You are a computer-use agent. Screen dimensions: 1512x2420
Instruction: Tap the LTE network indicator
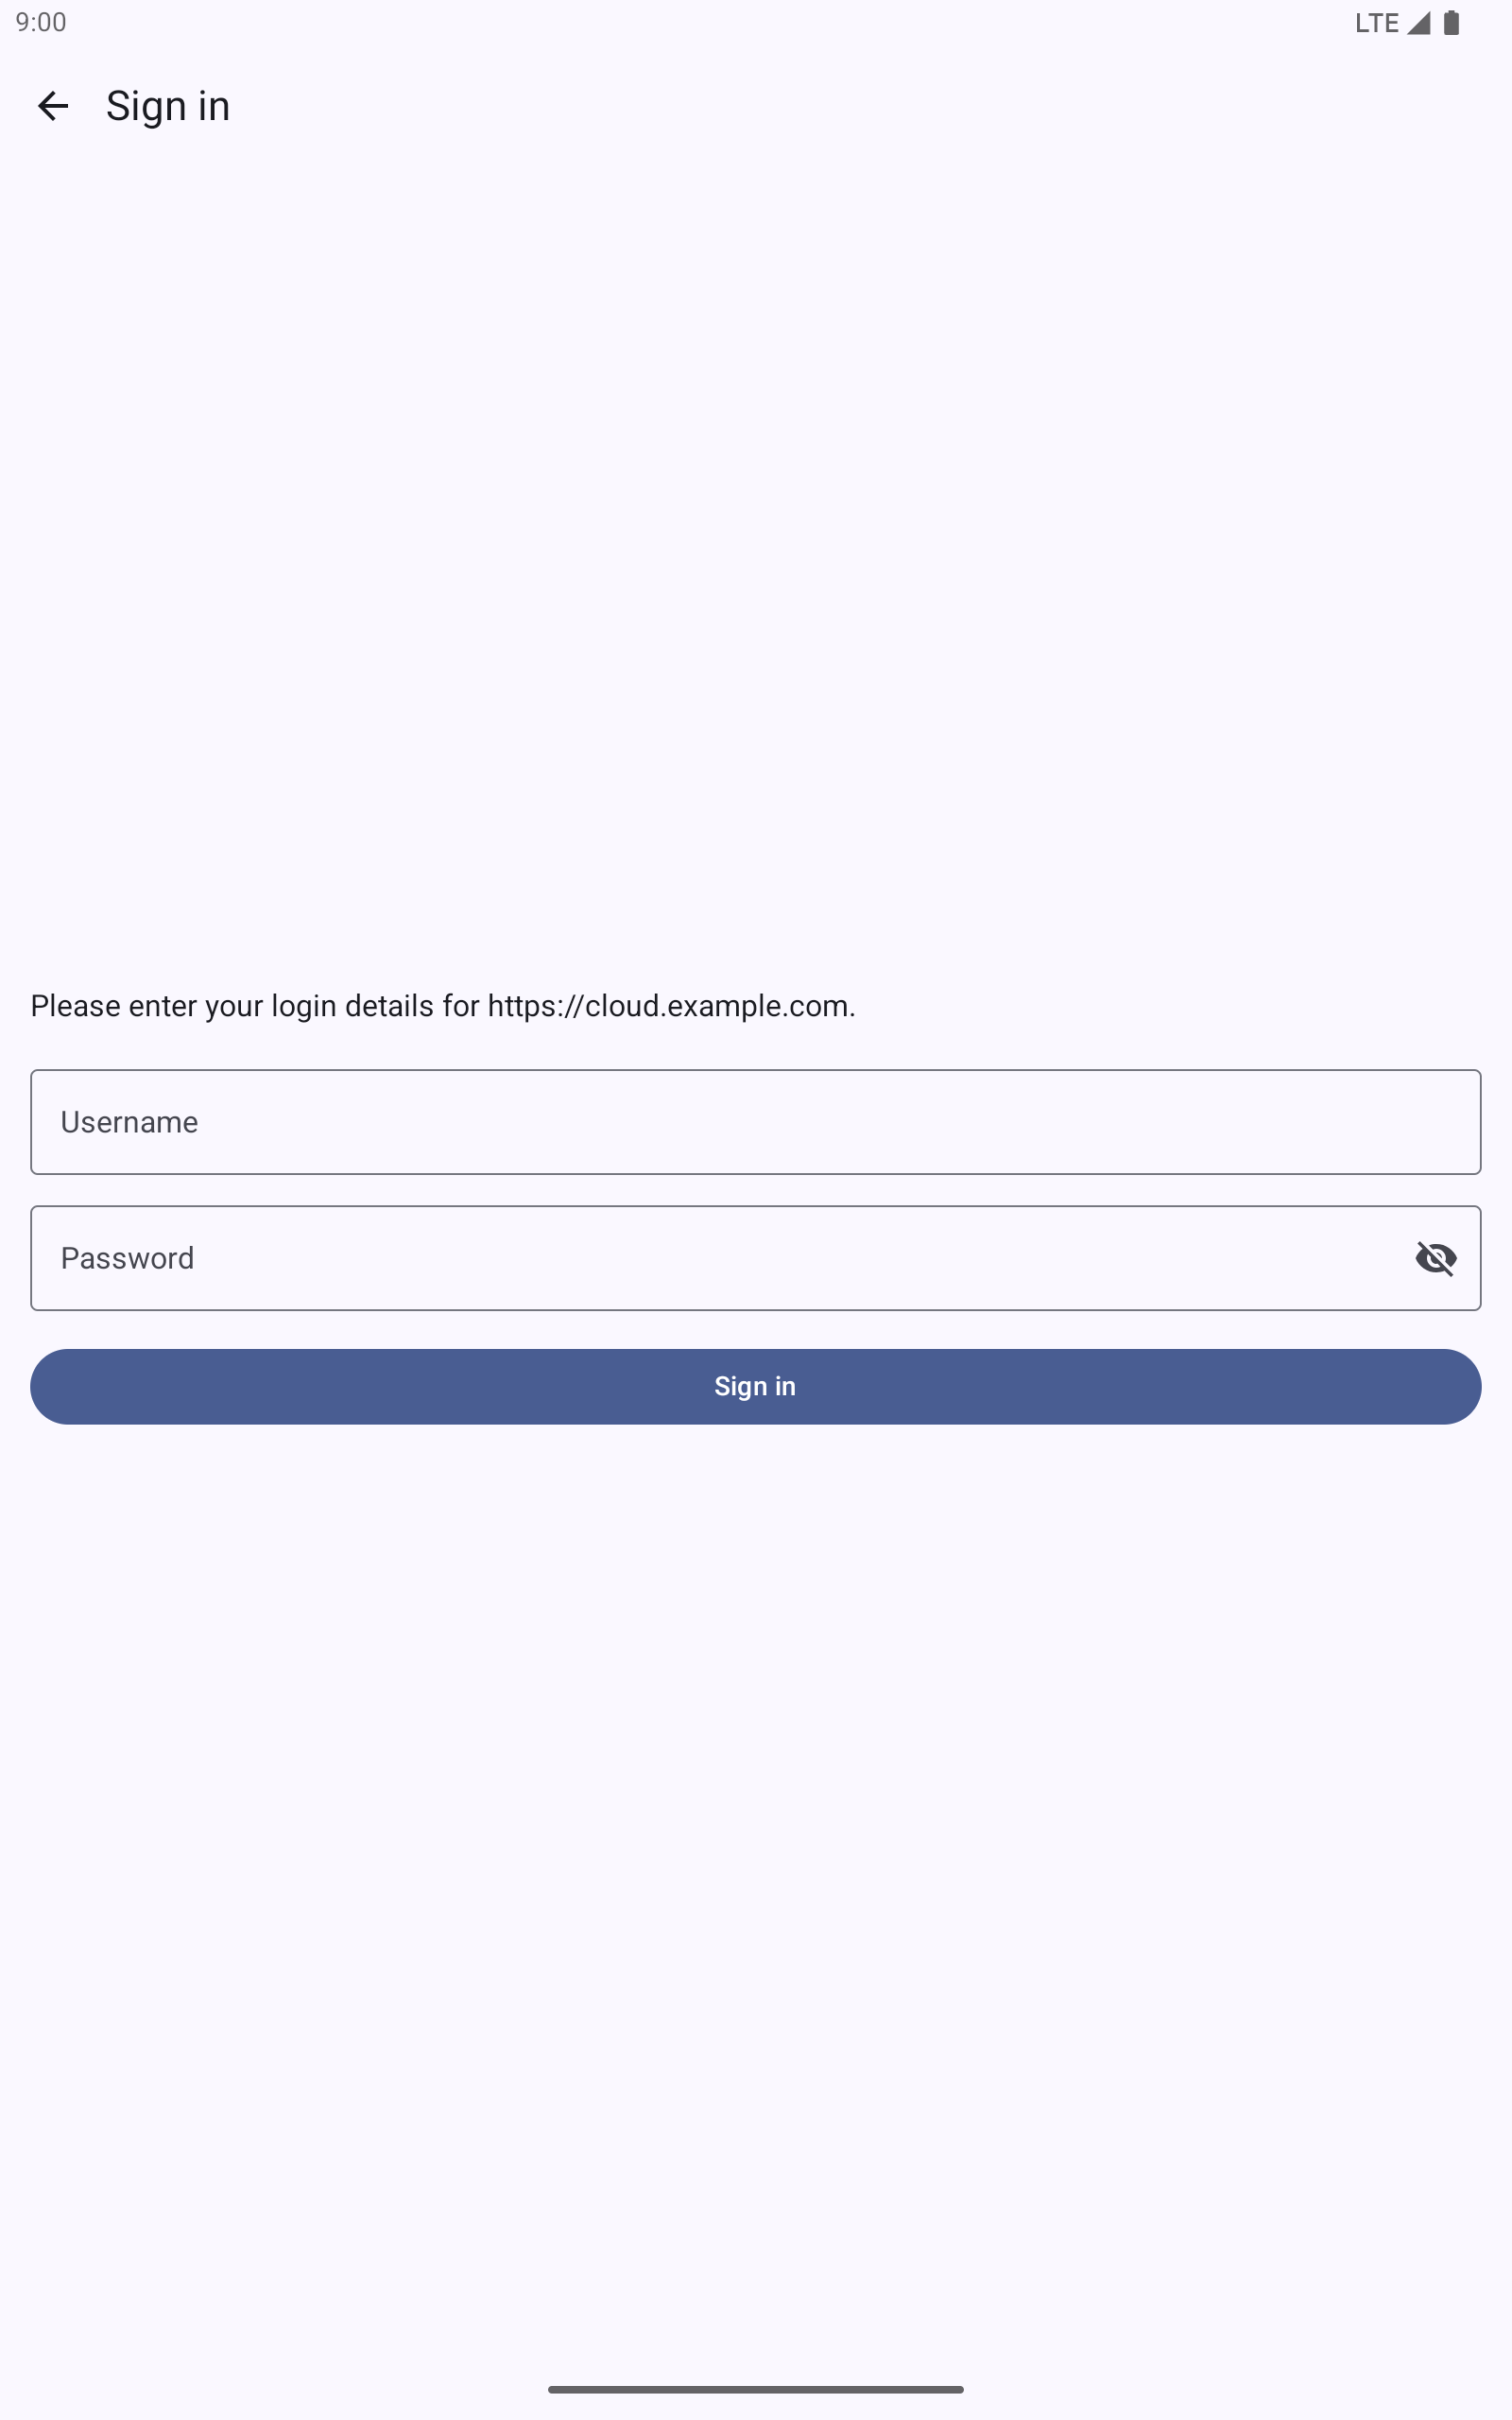coord(1376,23)
